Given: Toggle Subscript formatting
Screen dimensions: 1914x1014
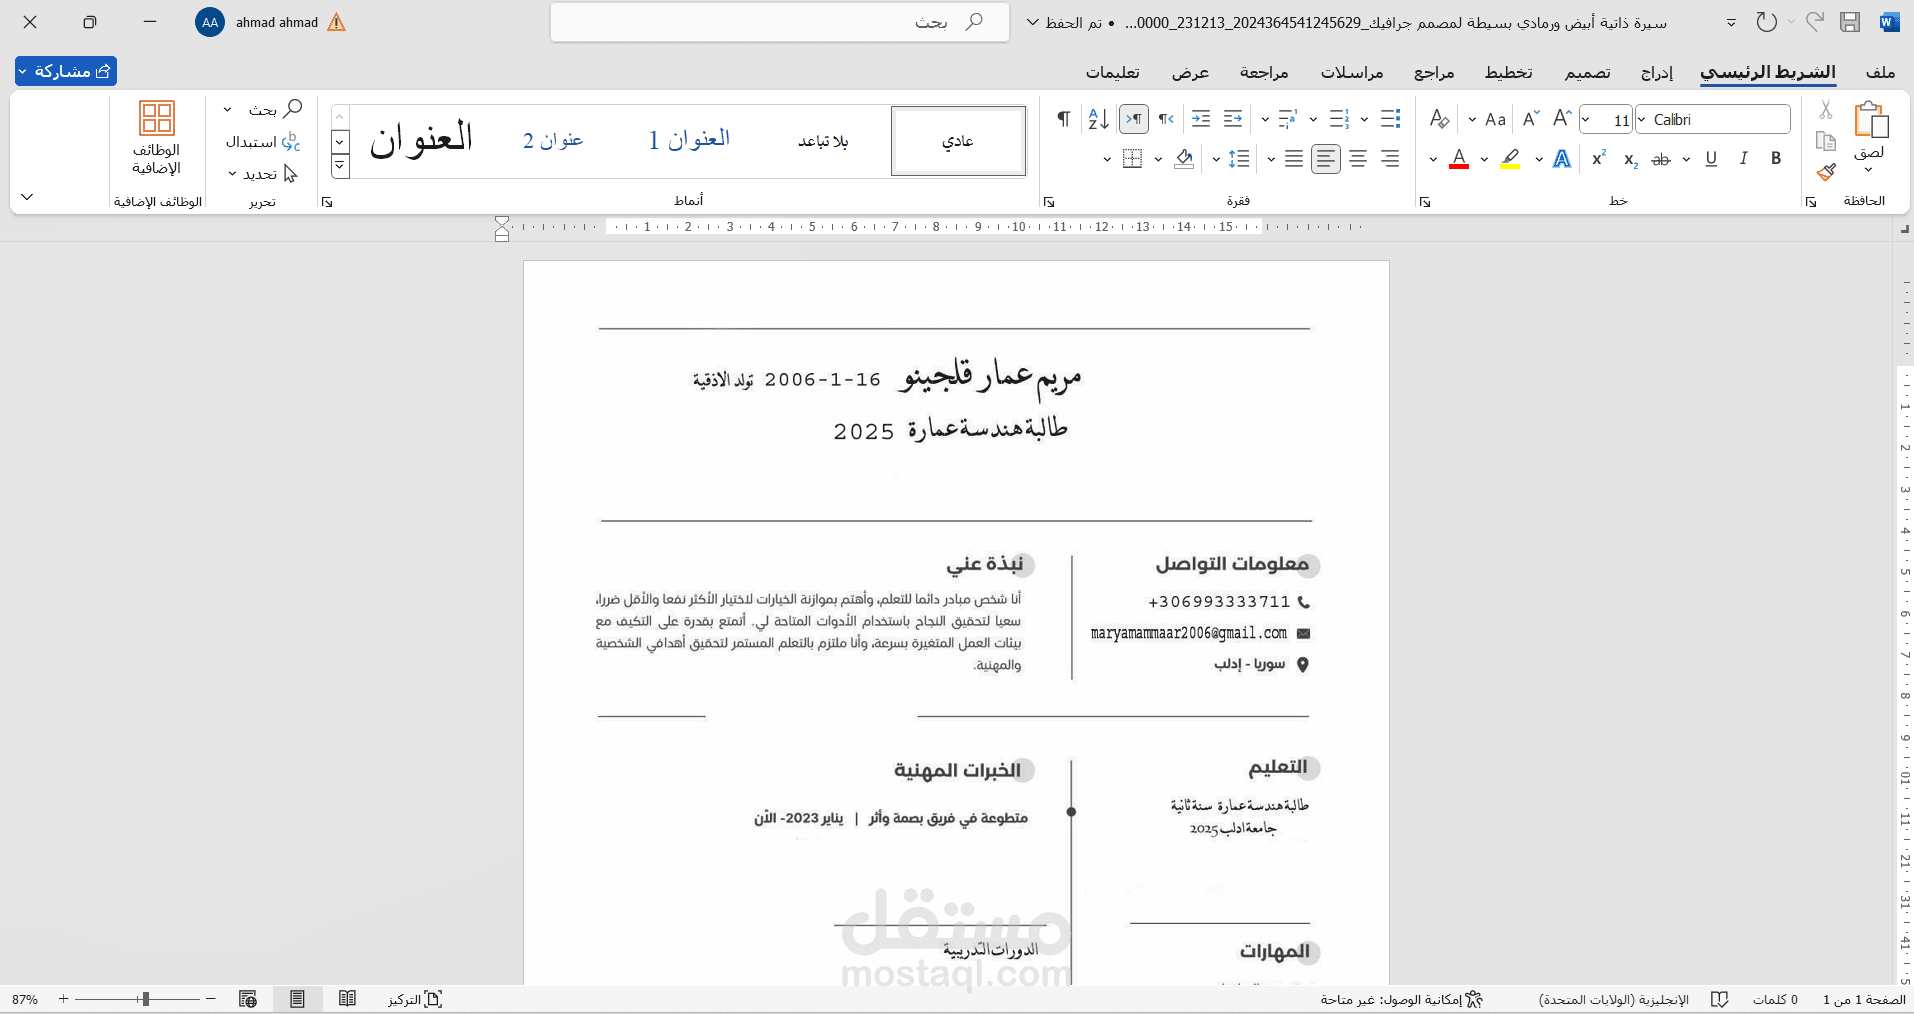Looking at the screenshot, I should click(x=1630, y=159).
